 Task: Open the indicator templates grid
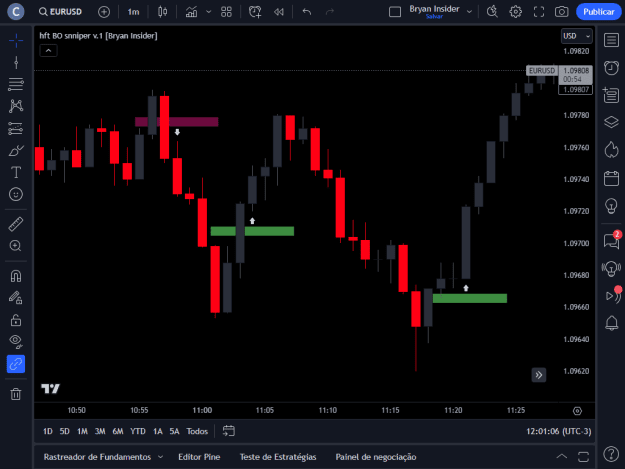pyautogui.click(x=226, y=12)
